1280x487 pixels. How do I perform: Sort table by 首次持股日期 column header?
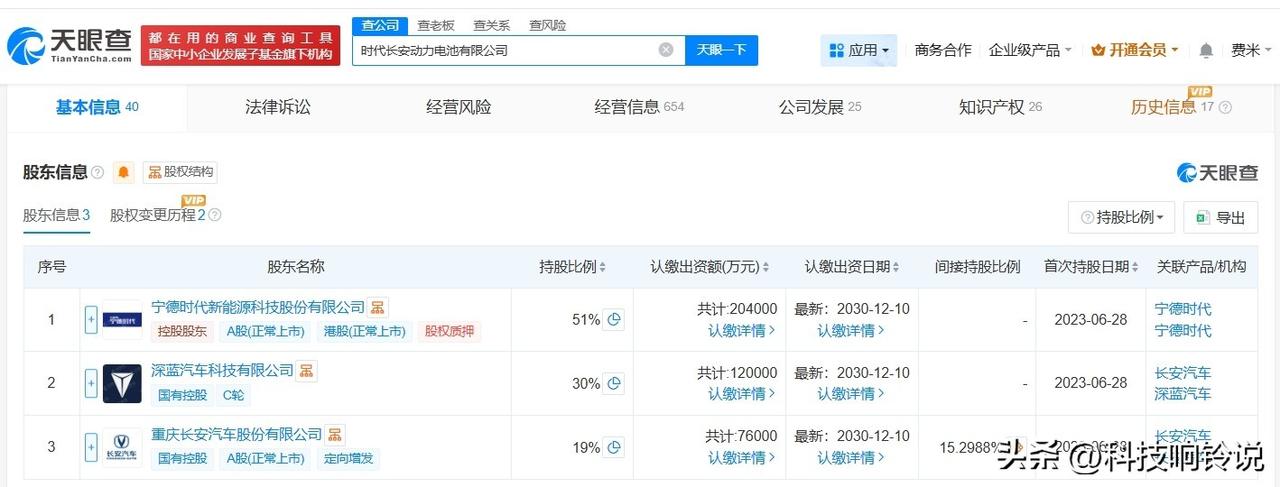[x=1091, y=267]
